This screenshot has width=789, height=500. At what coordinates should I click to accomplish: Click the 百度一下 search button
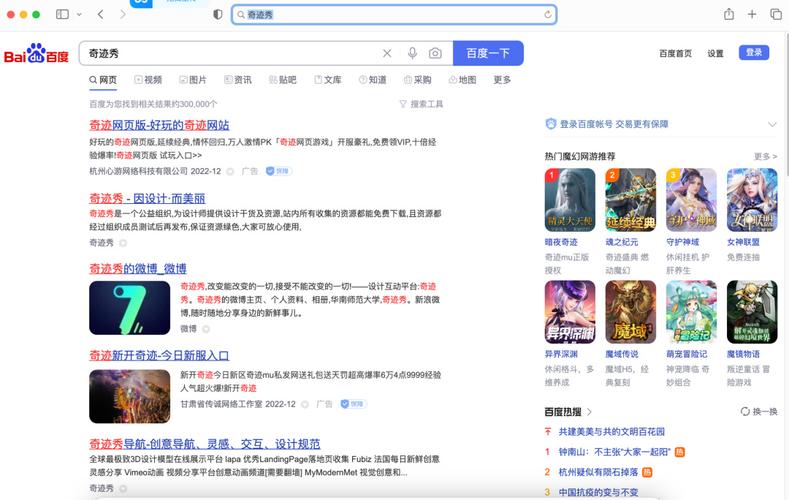point(488,53)
